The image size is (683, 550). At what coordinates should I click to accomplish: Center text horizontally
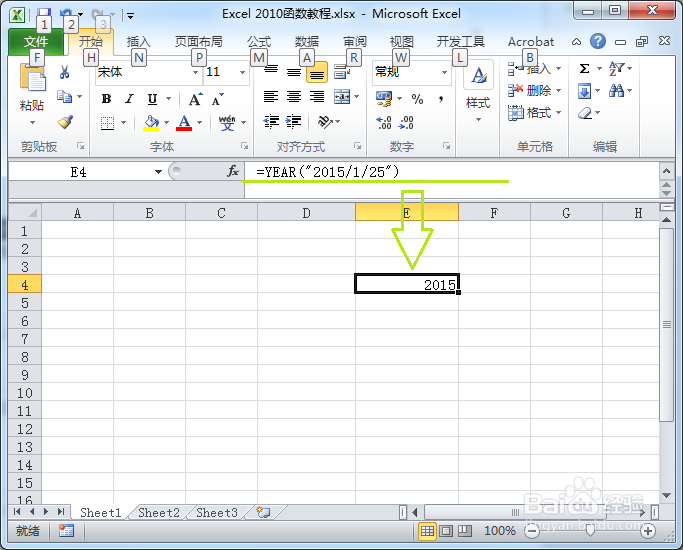point(294,96)
